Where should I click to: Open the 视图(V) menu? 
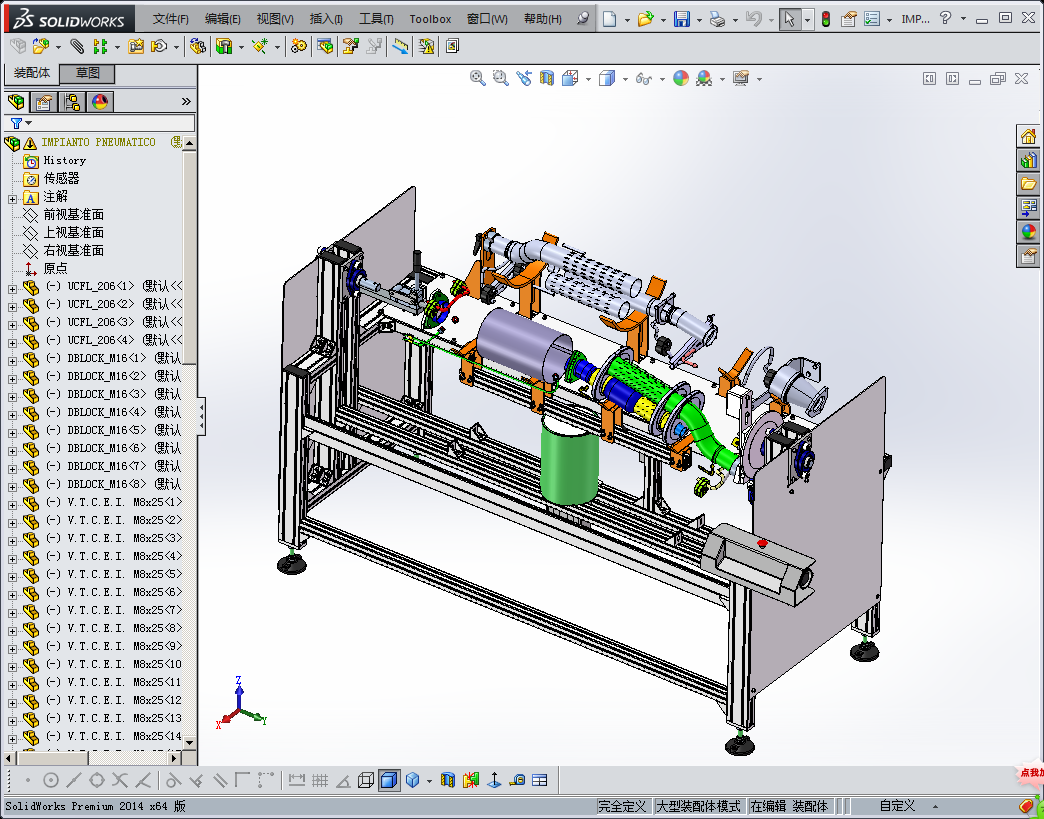tap(275, 19)
